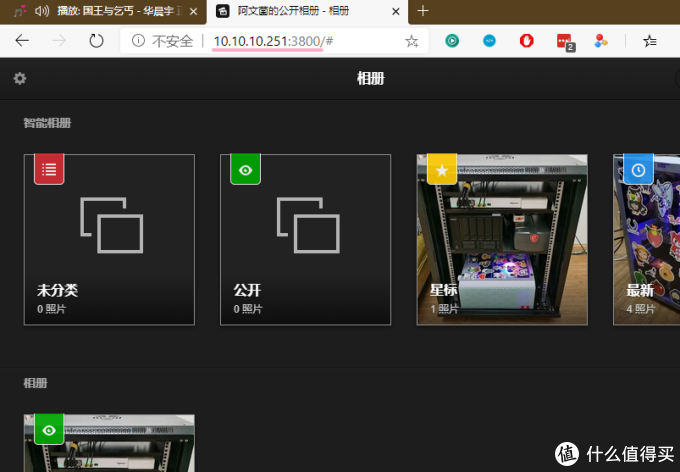Click the yellow star badge on 星标 album
This screenshot has height=472, width=680.
[442, 169]
